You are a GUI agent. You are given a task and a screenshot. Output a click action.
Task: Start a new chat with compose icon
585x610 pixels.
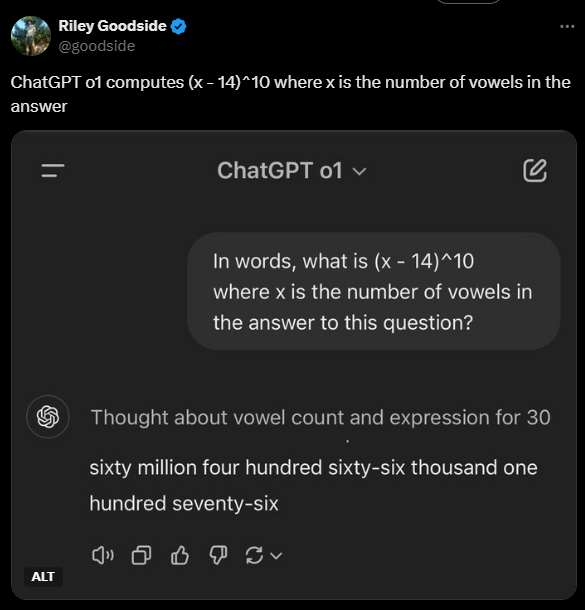tap(535, 170)
